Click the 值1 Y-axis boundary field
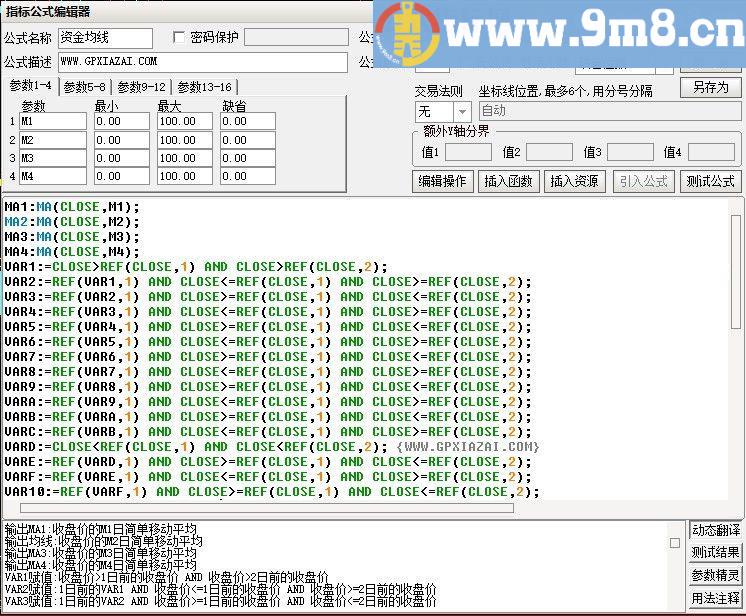Screen dimensions: 746x616 [467, 152]
